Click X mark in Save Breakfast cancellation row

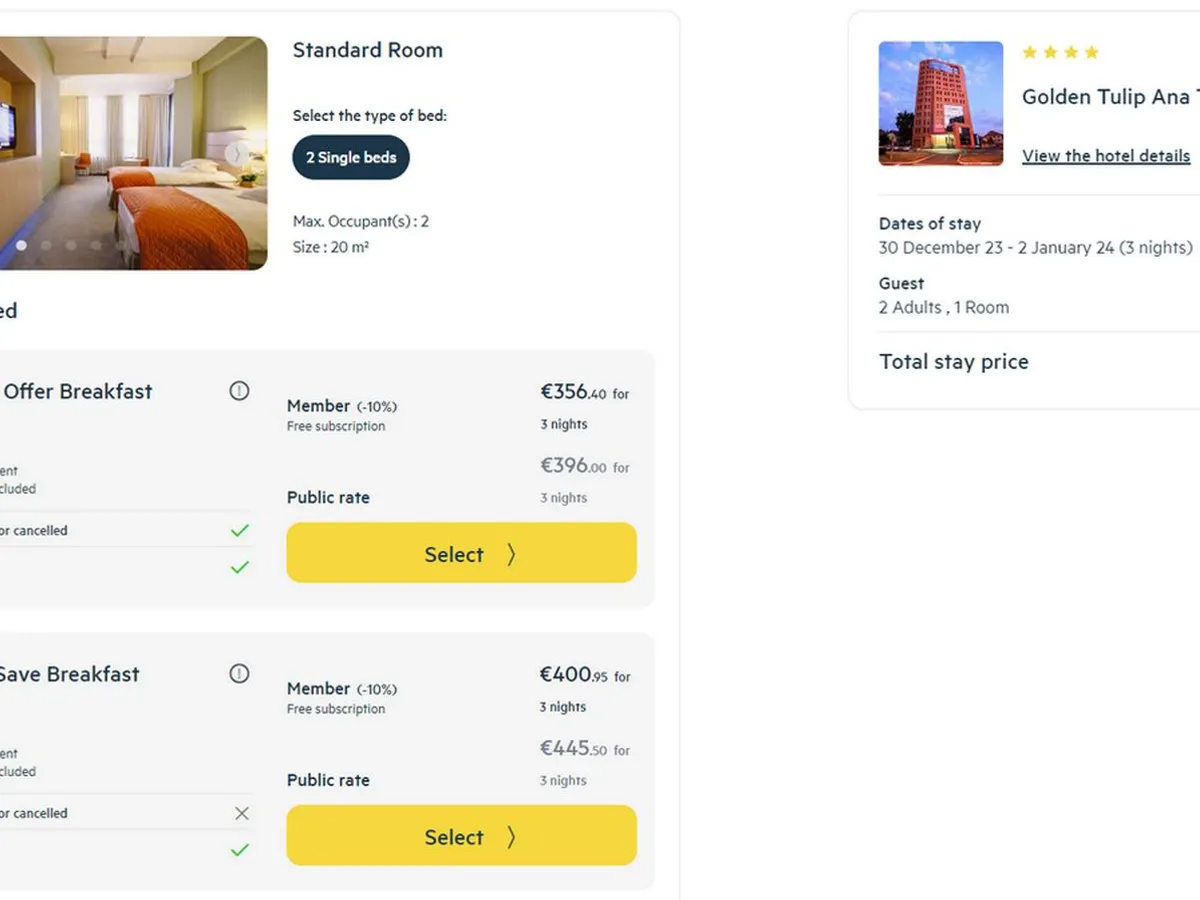(x=241, y=814)
